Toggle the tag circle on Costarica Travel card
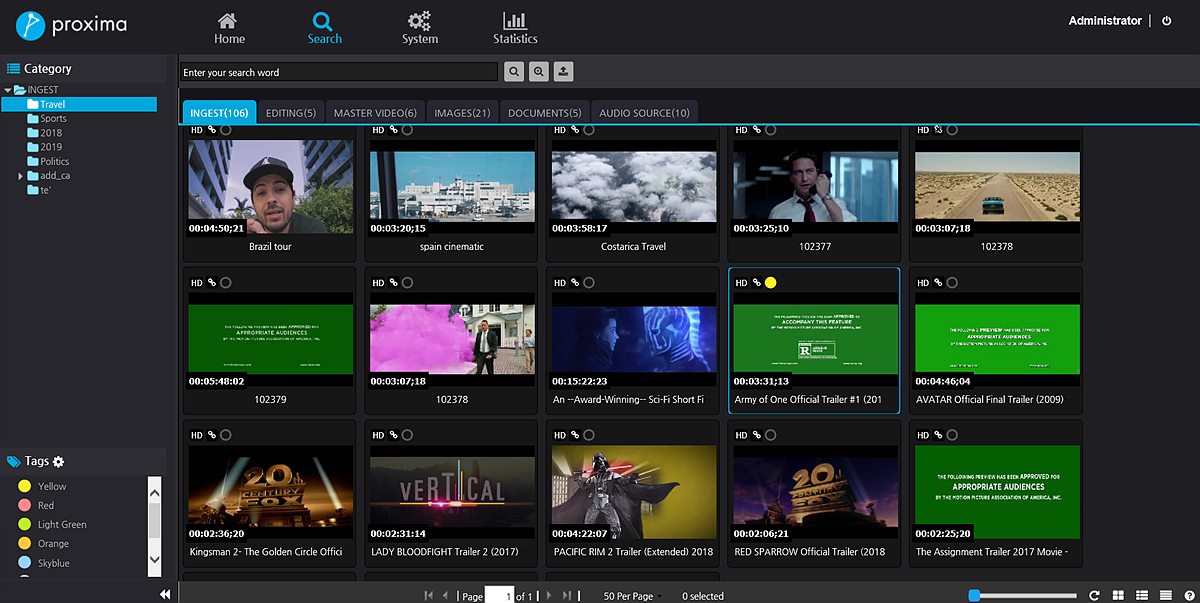The image size is (1200, 603). (x=589, y=130)
